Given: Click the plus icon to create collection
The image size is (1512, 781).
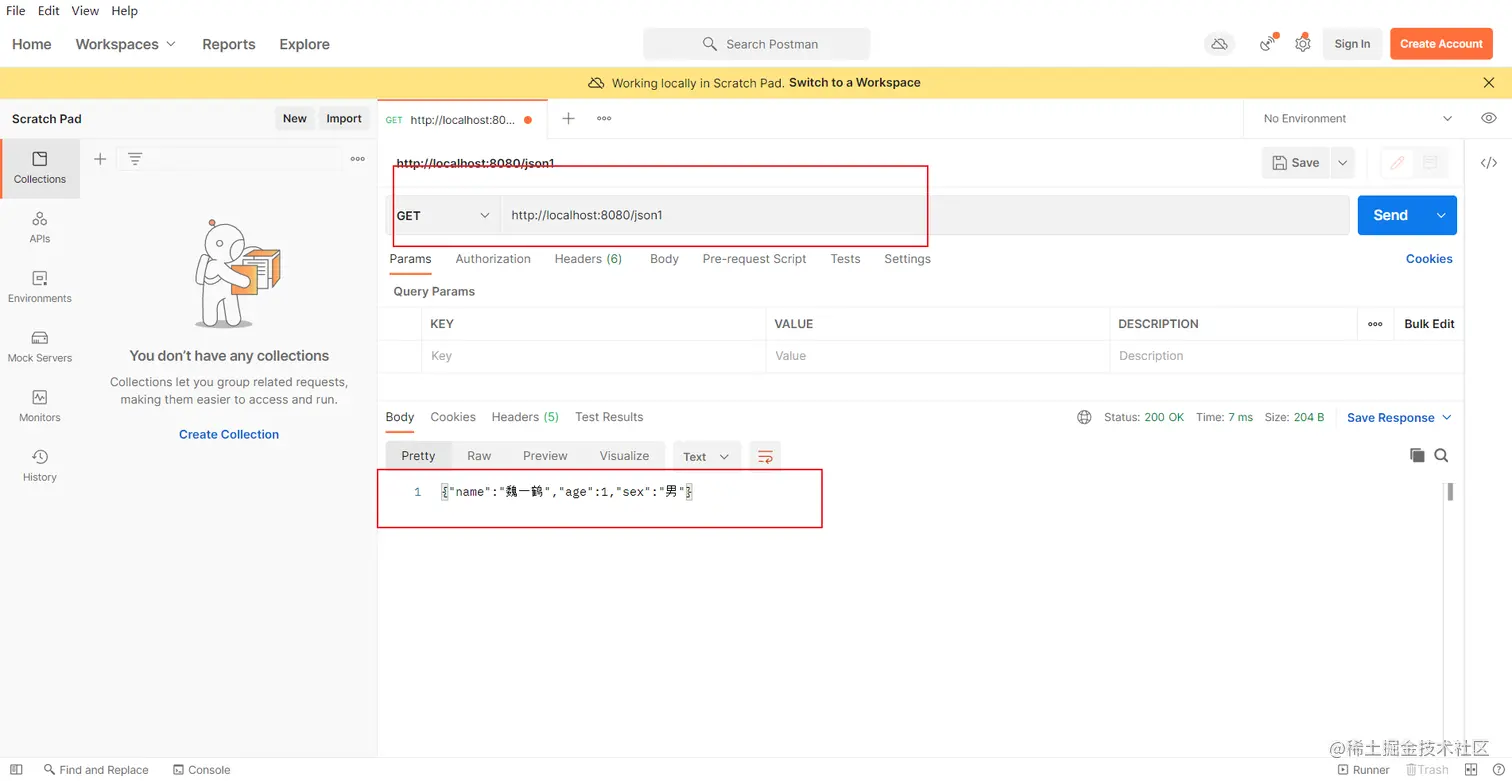Looking at the screenshot, I should click(100, 159).
